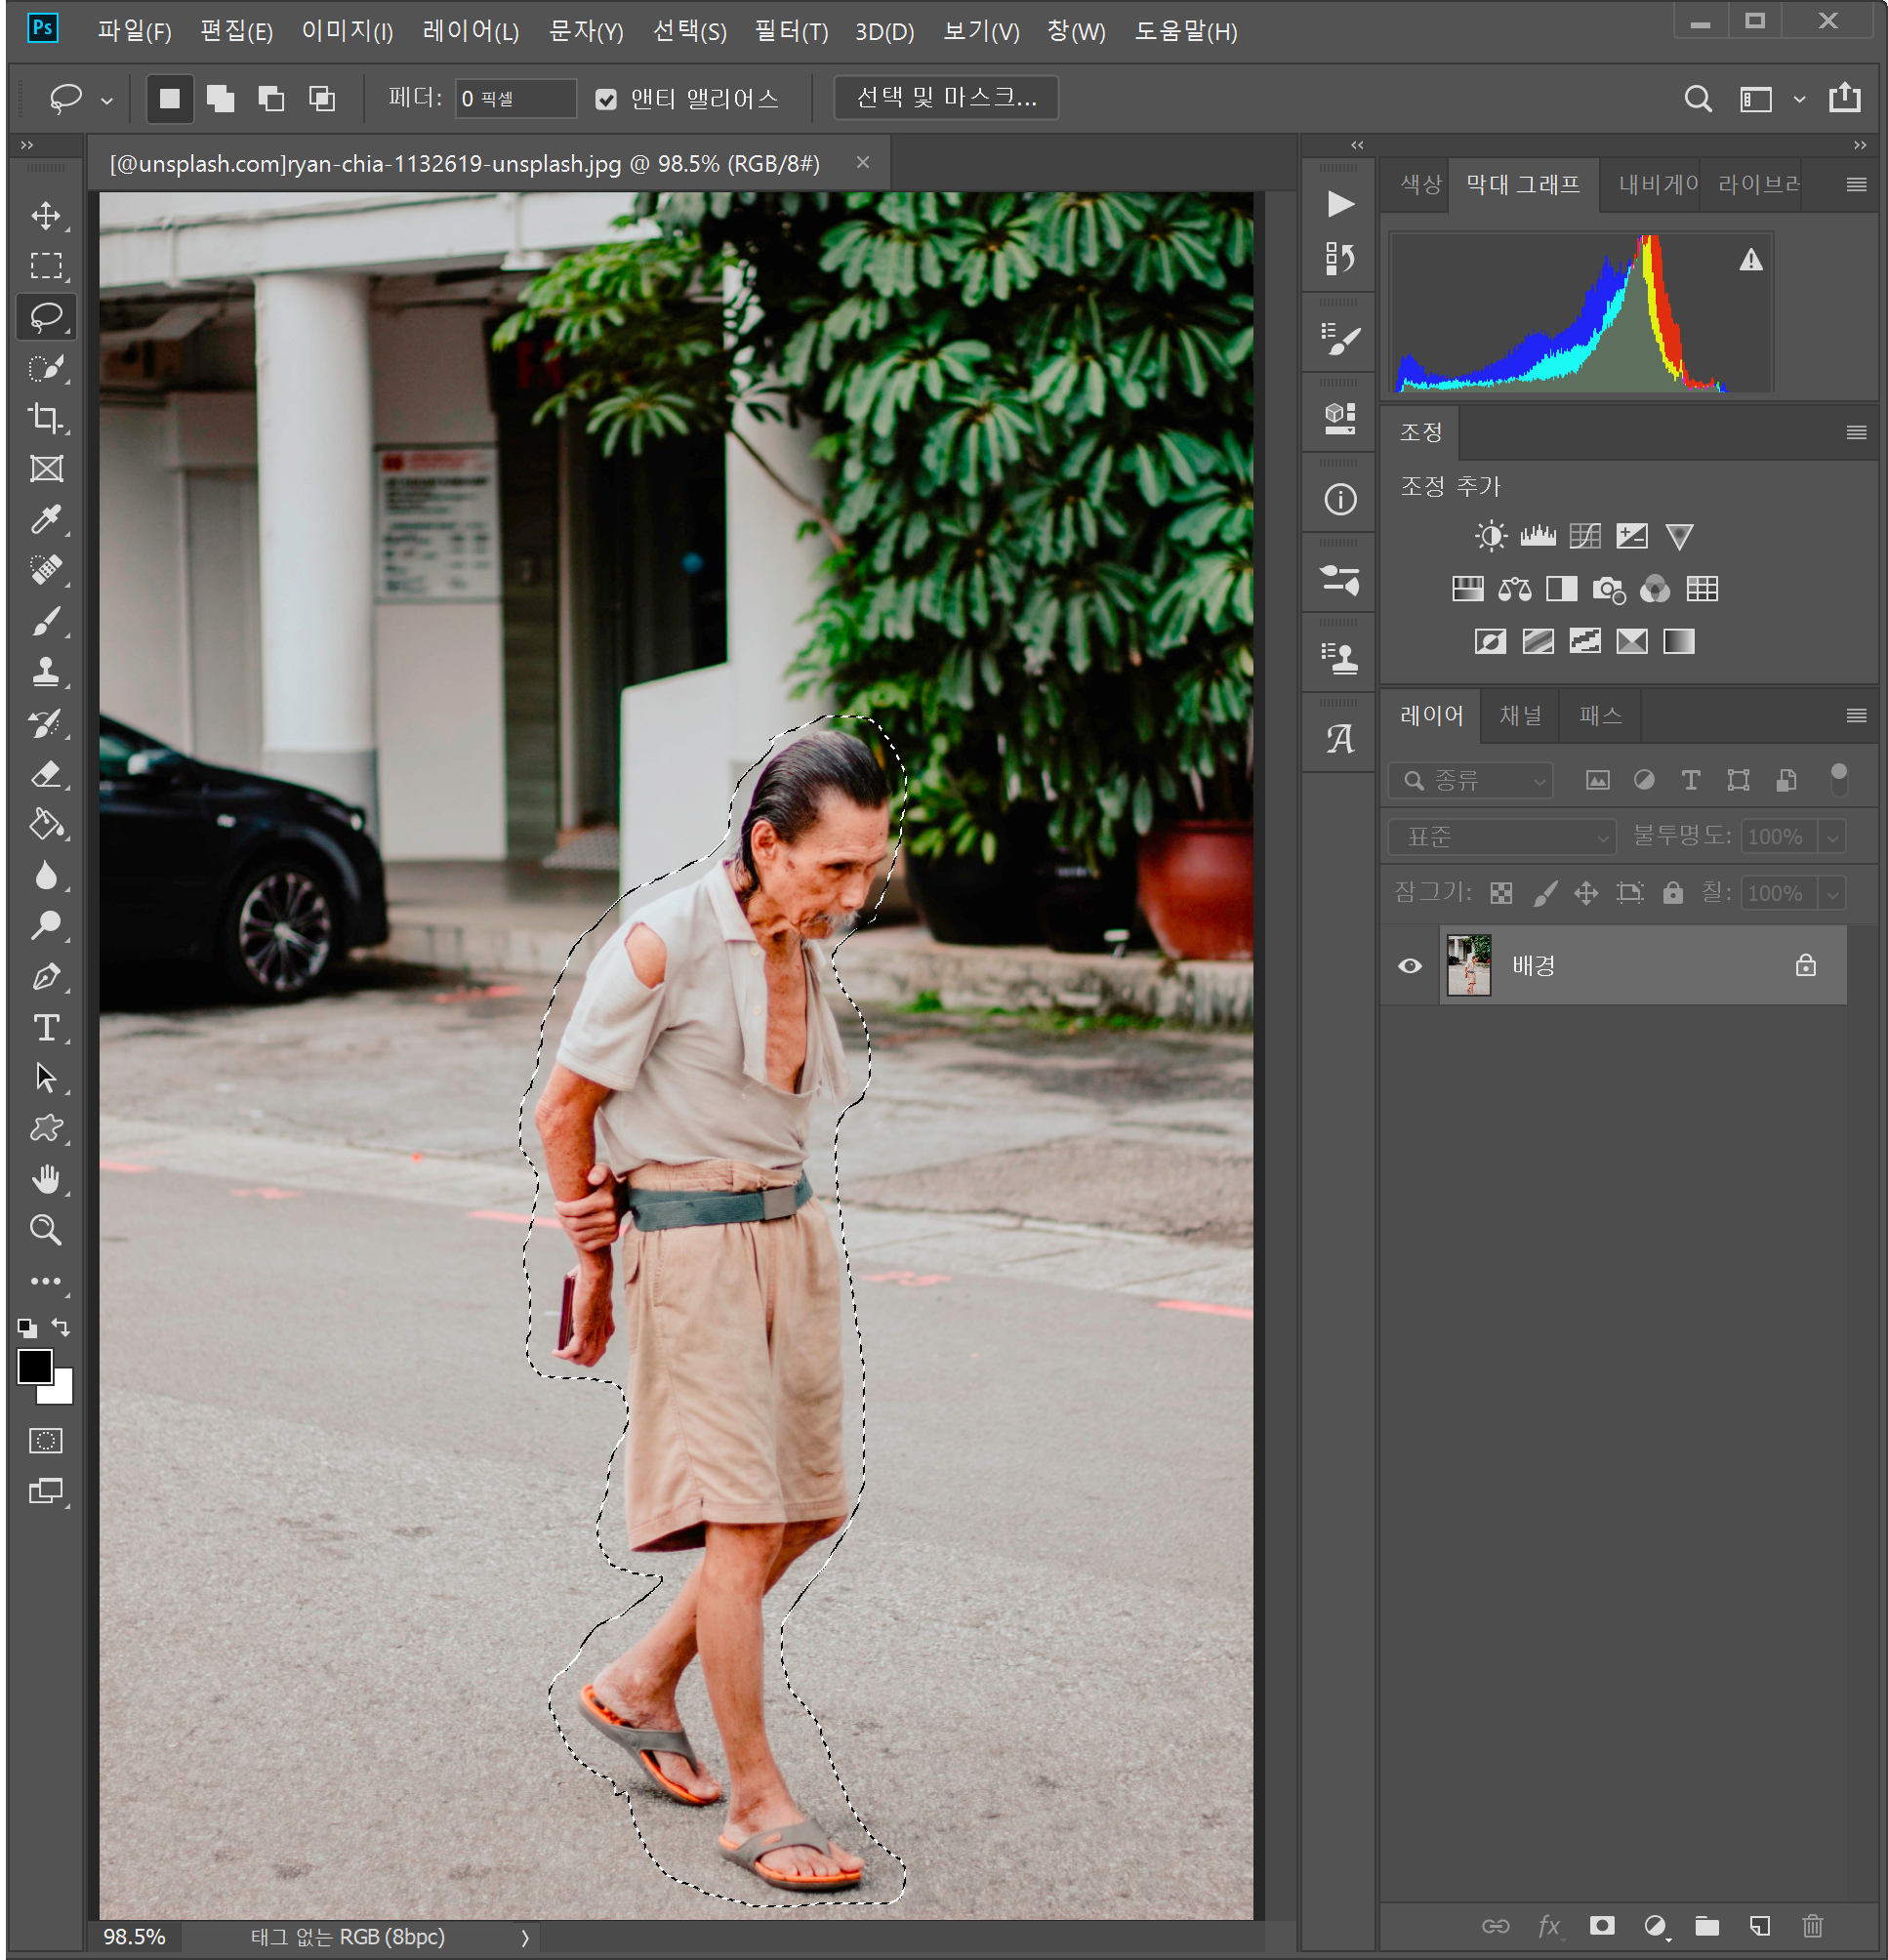
Task: Click the 선택 및 마스크 button
Action: 946,98
